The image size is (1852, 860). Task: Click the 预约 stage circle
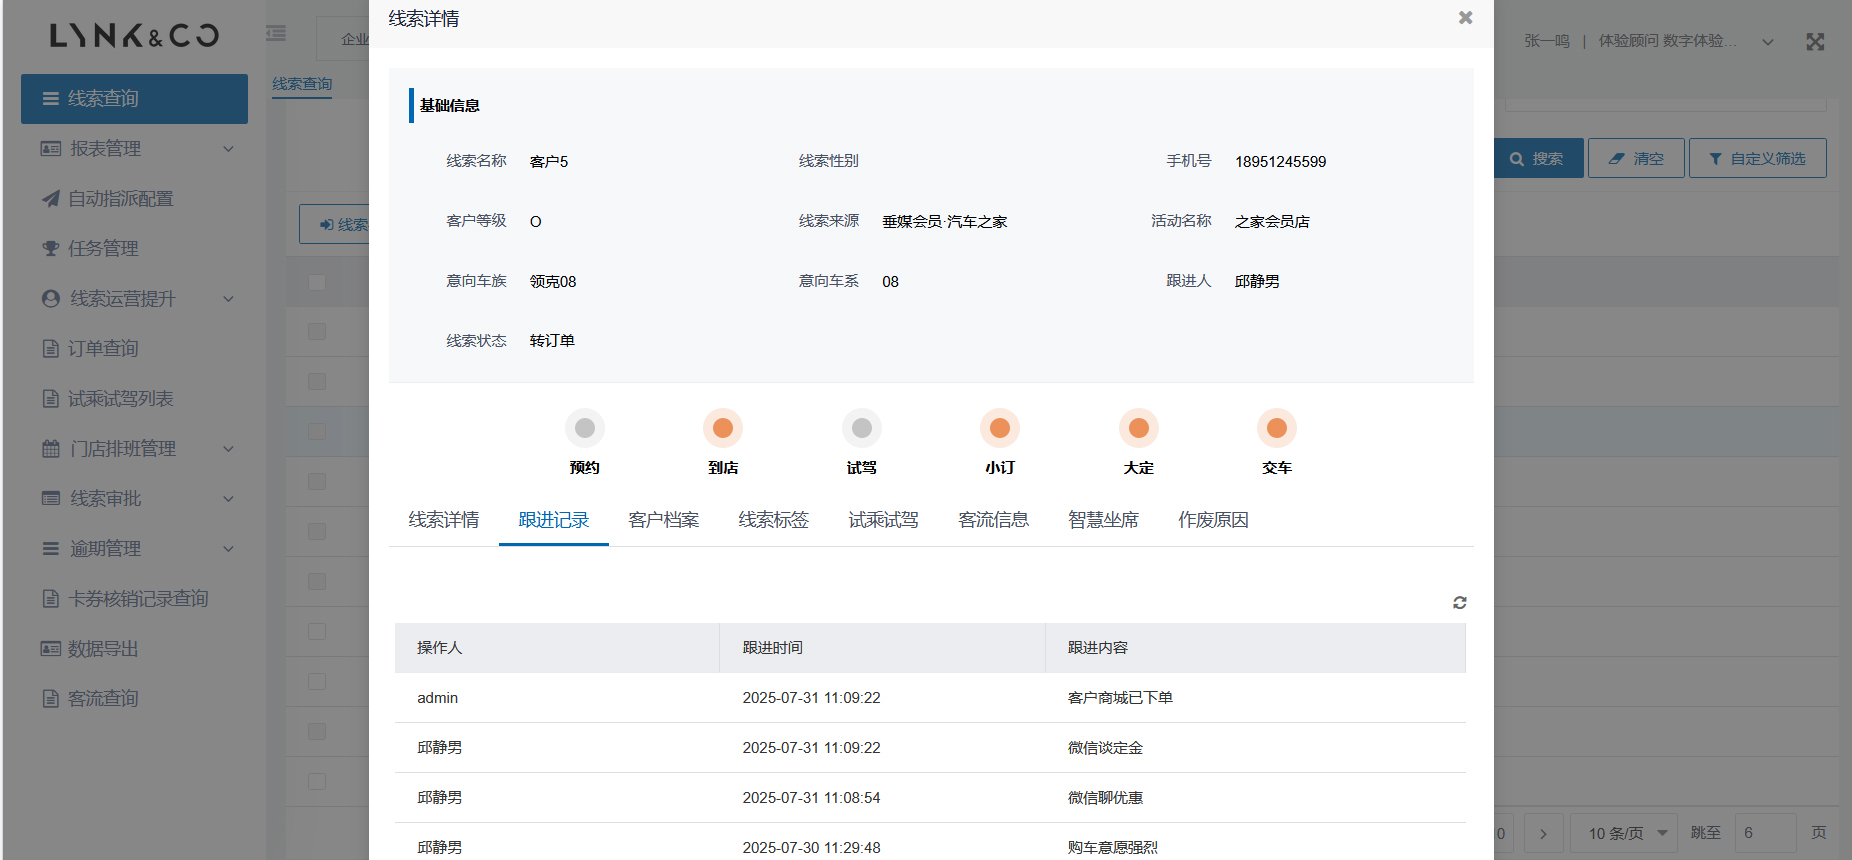585,428
